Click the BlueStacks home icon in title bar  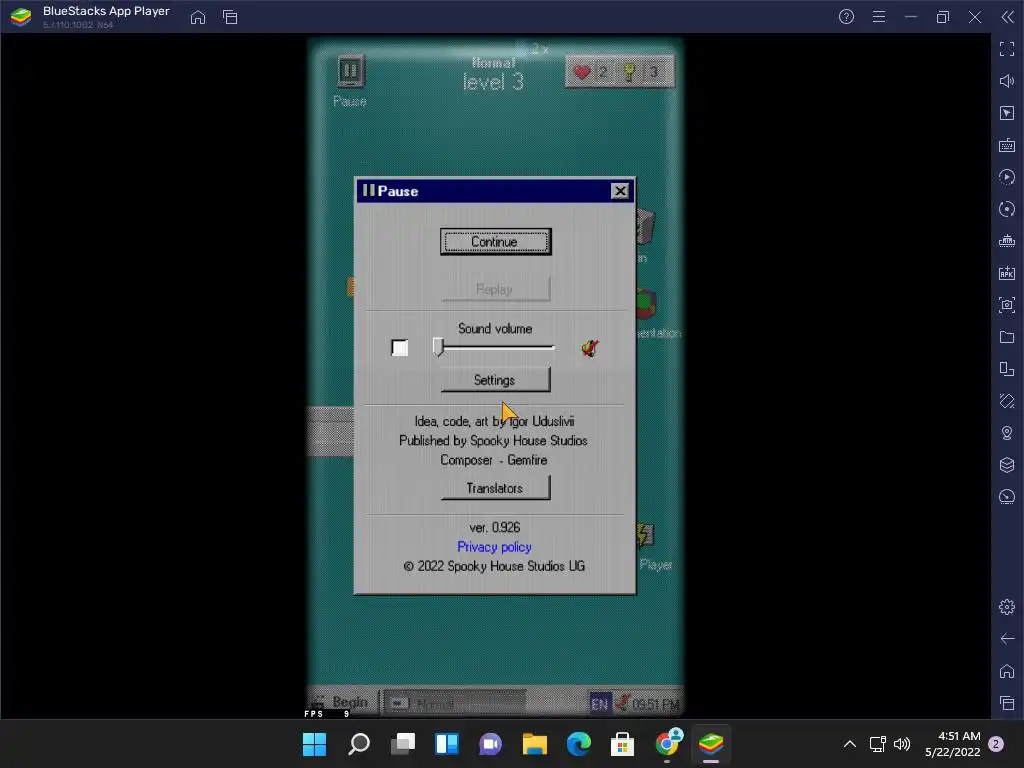pos(198,17)
